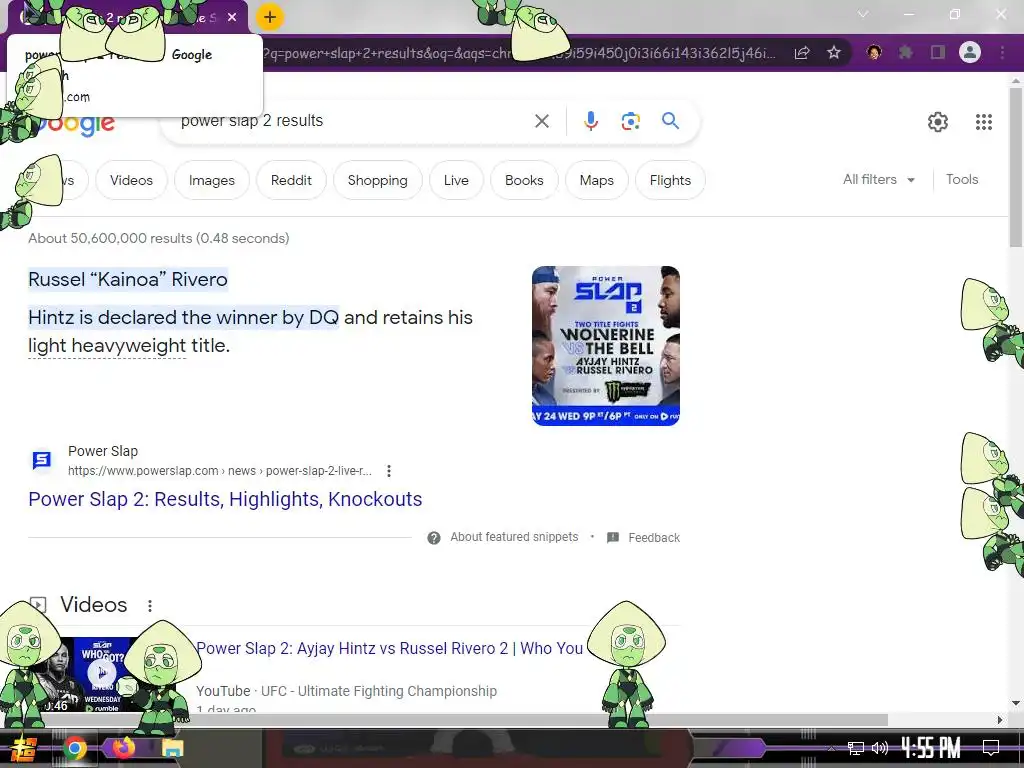Viewport: 1024px width, 768px height.
Task: Play the Who You Got video thumbnail
Action: pos(101,673)
